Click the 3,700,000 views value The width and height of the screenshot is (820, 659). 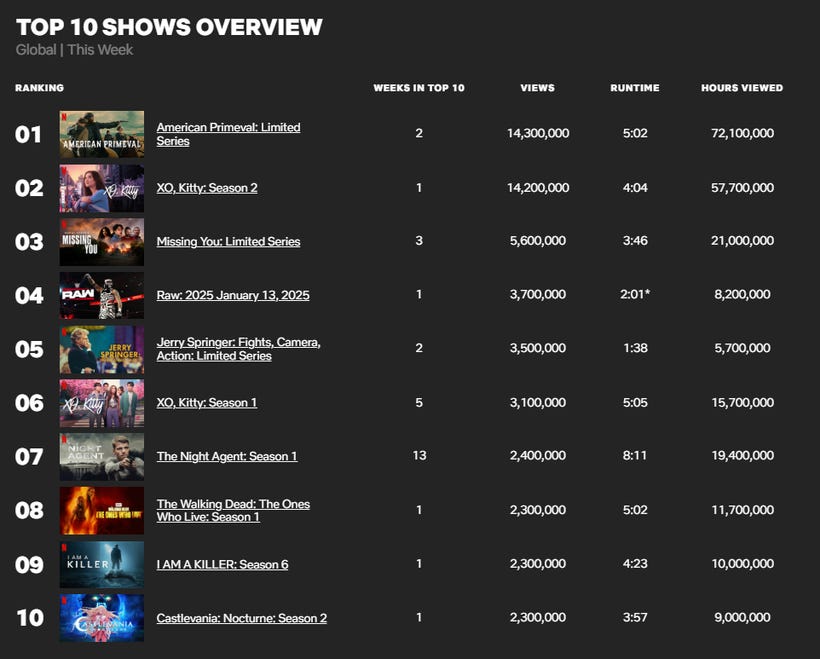[x=538, y=294]
